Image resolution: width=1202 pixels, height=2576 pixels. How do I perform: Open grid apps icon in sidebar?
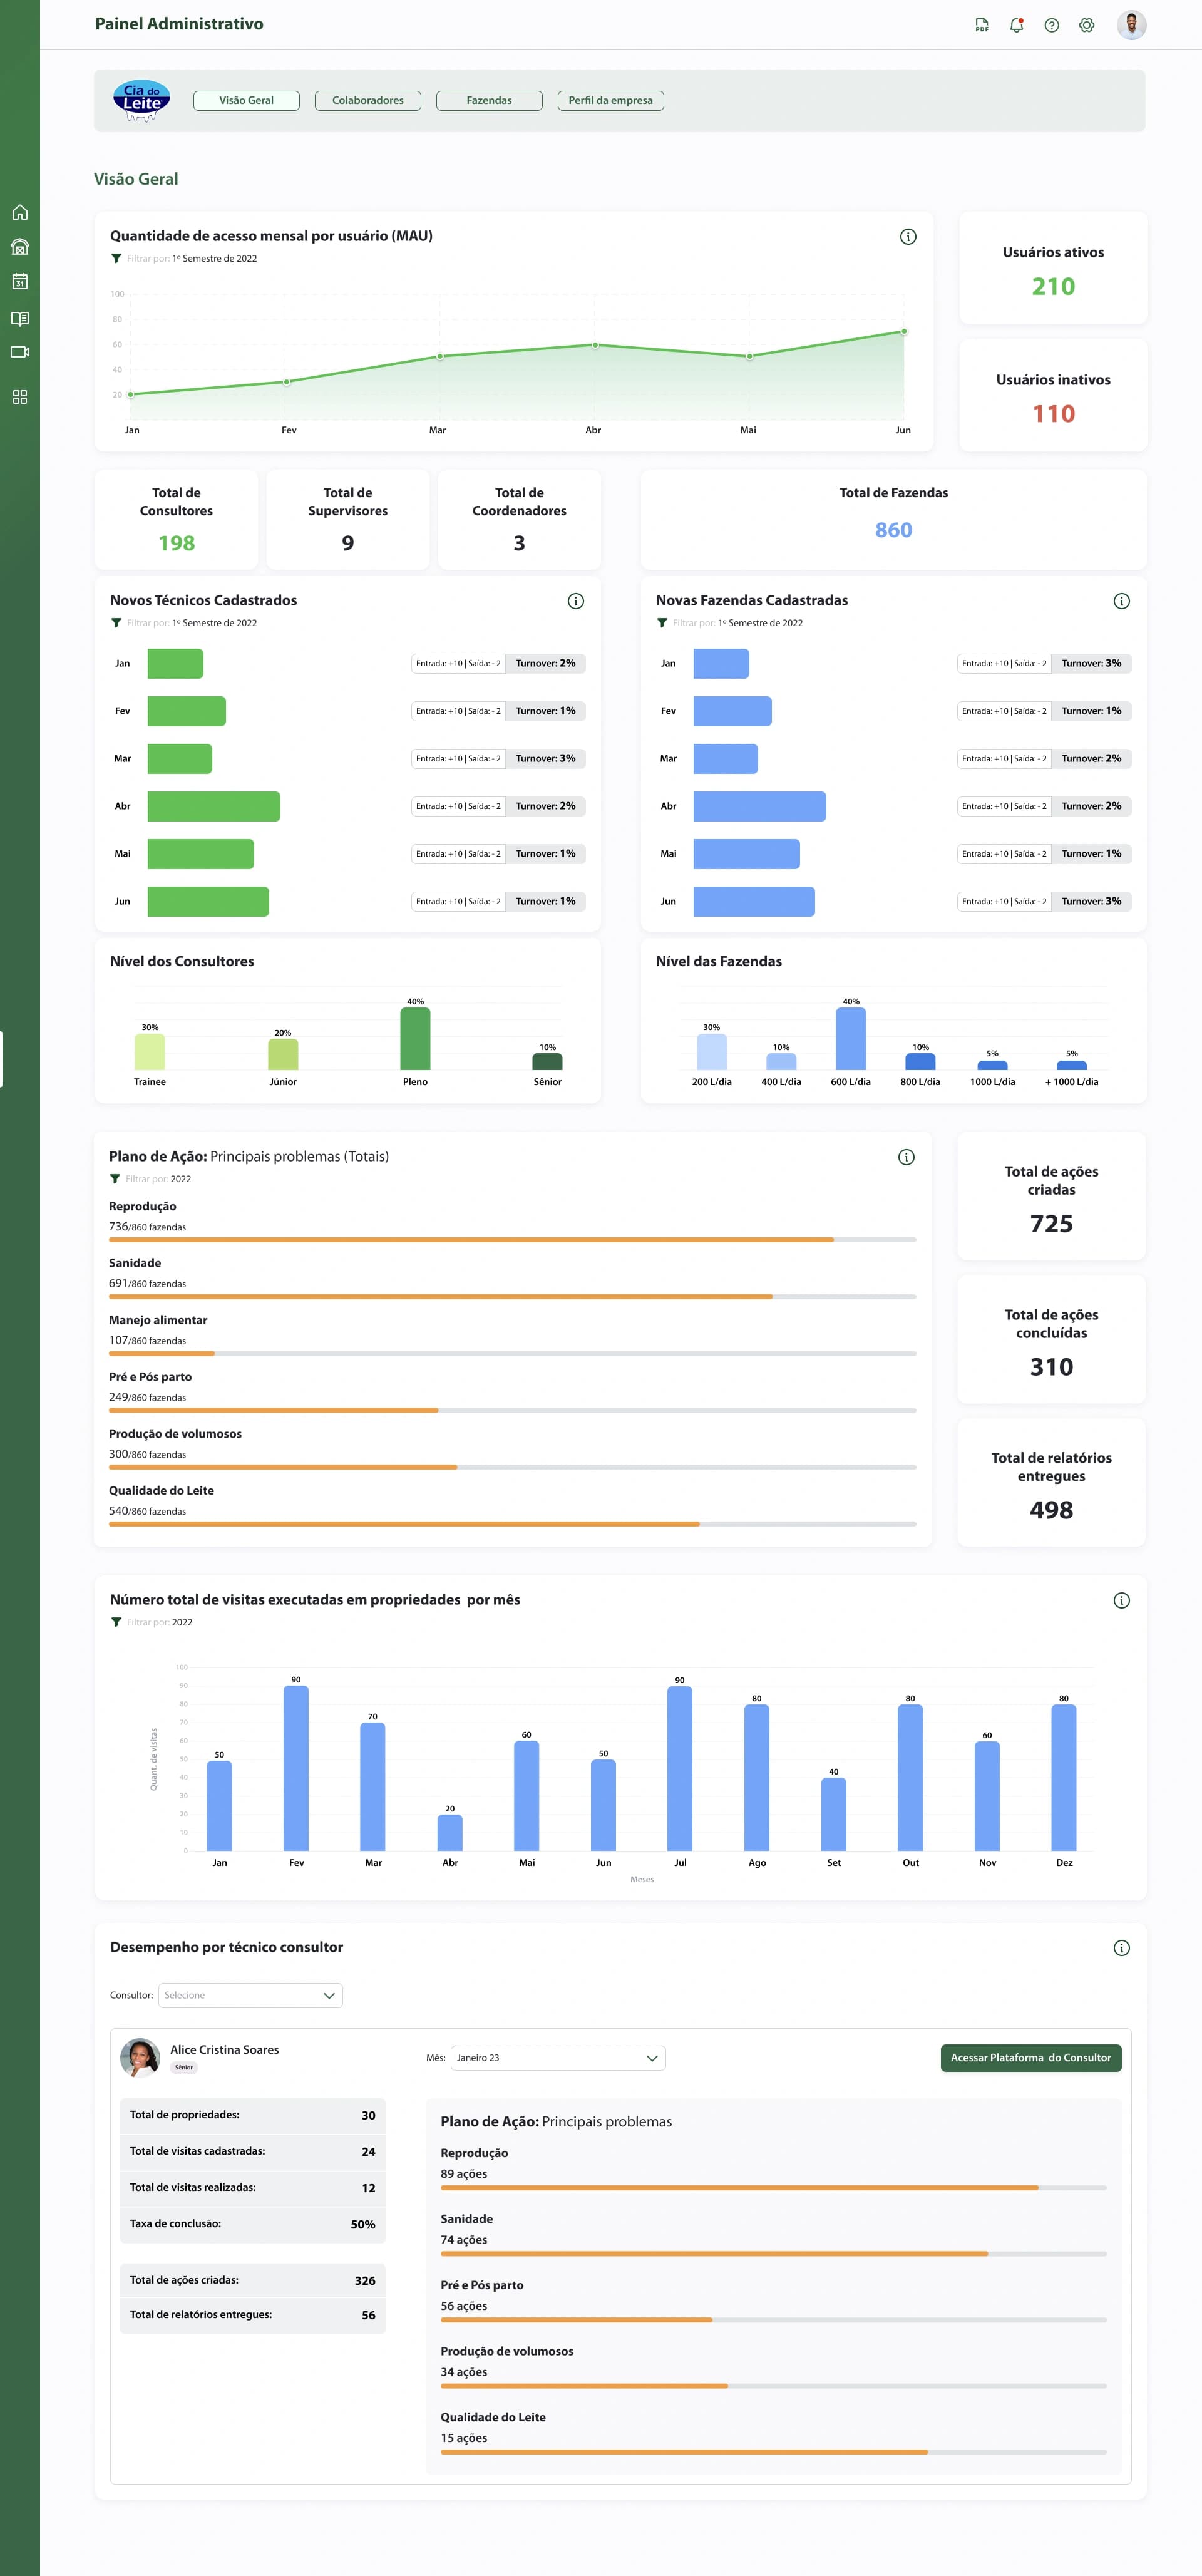(20, 397)
